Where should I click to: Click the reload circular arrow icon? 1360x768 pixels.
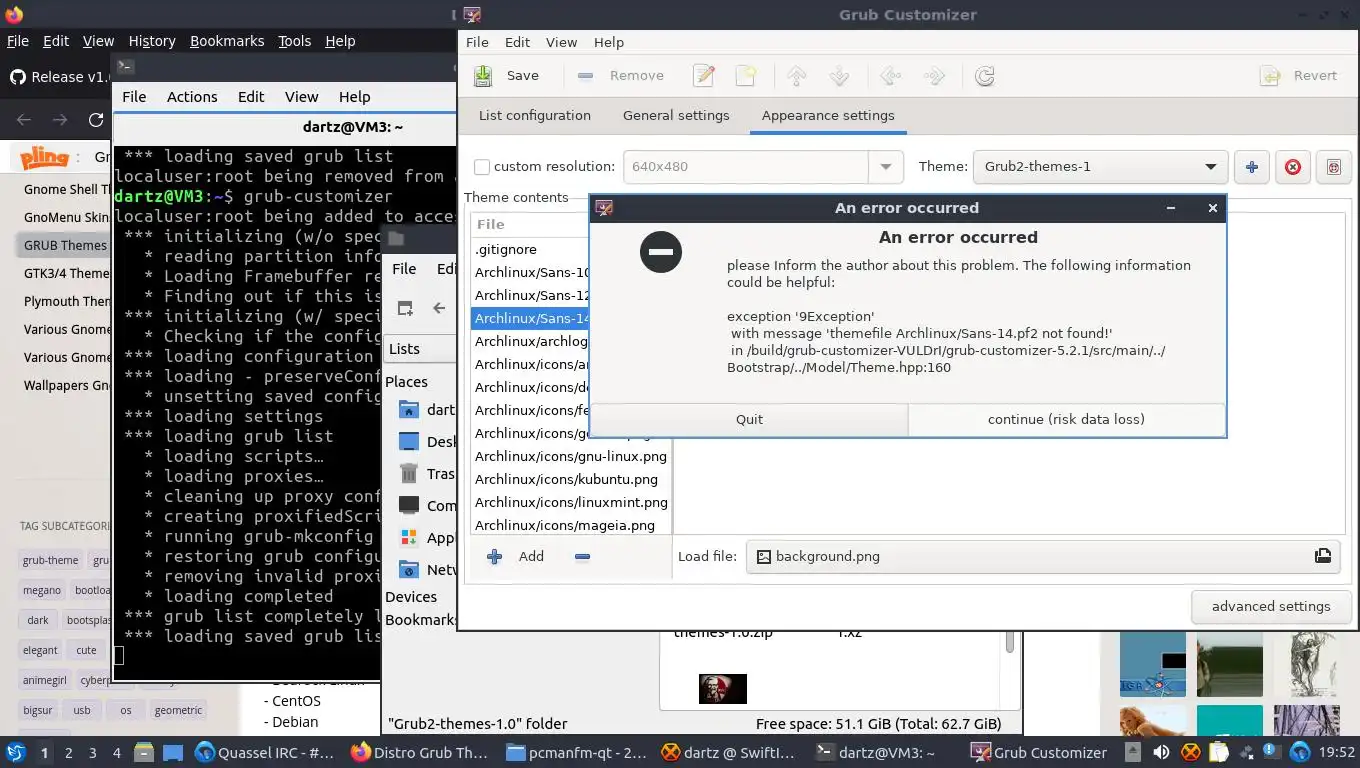(x=985, y=76)
